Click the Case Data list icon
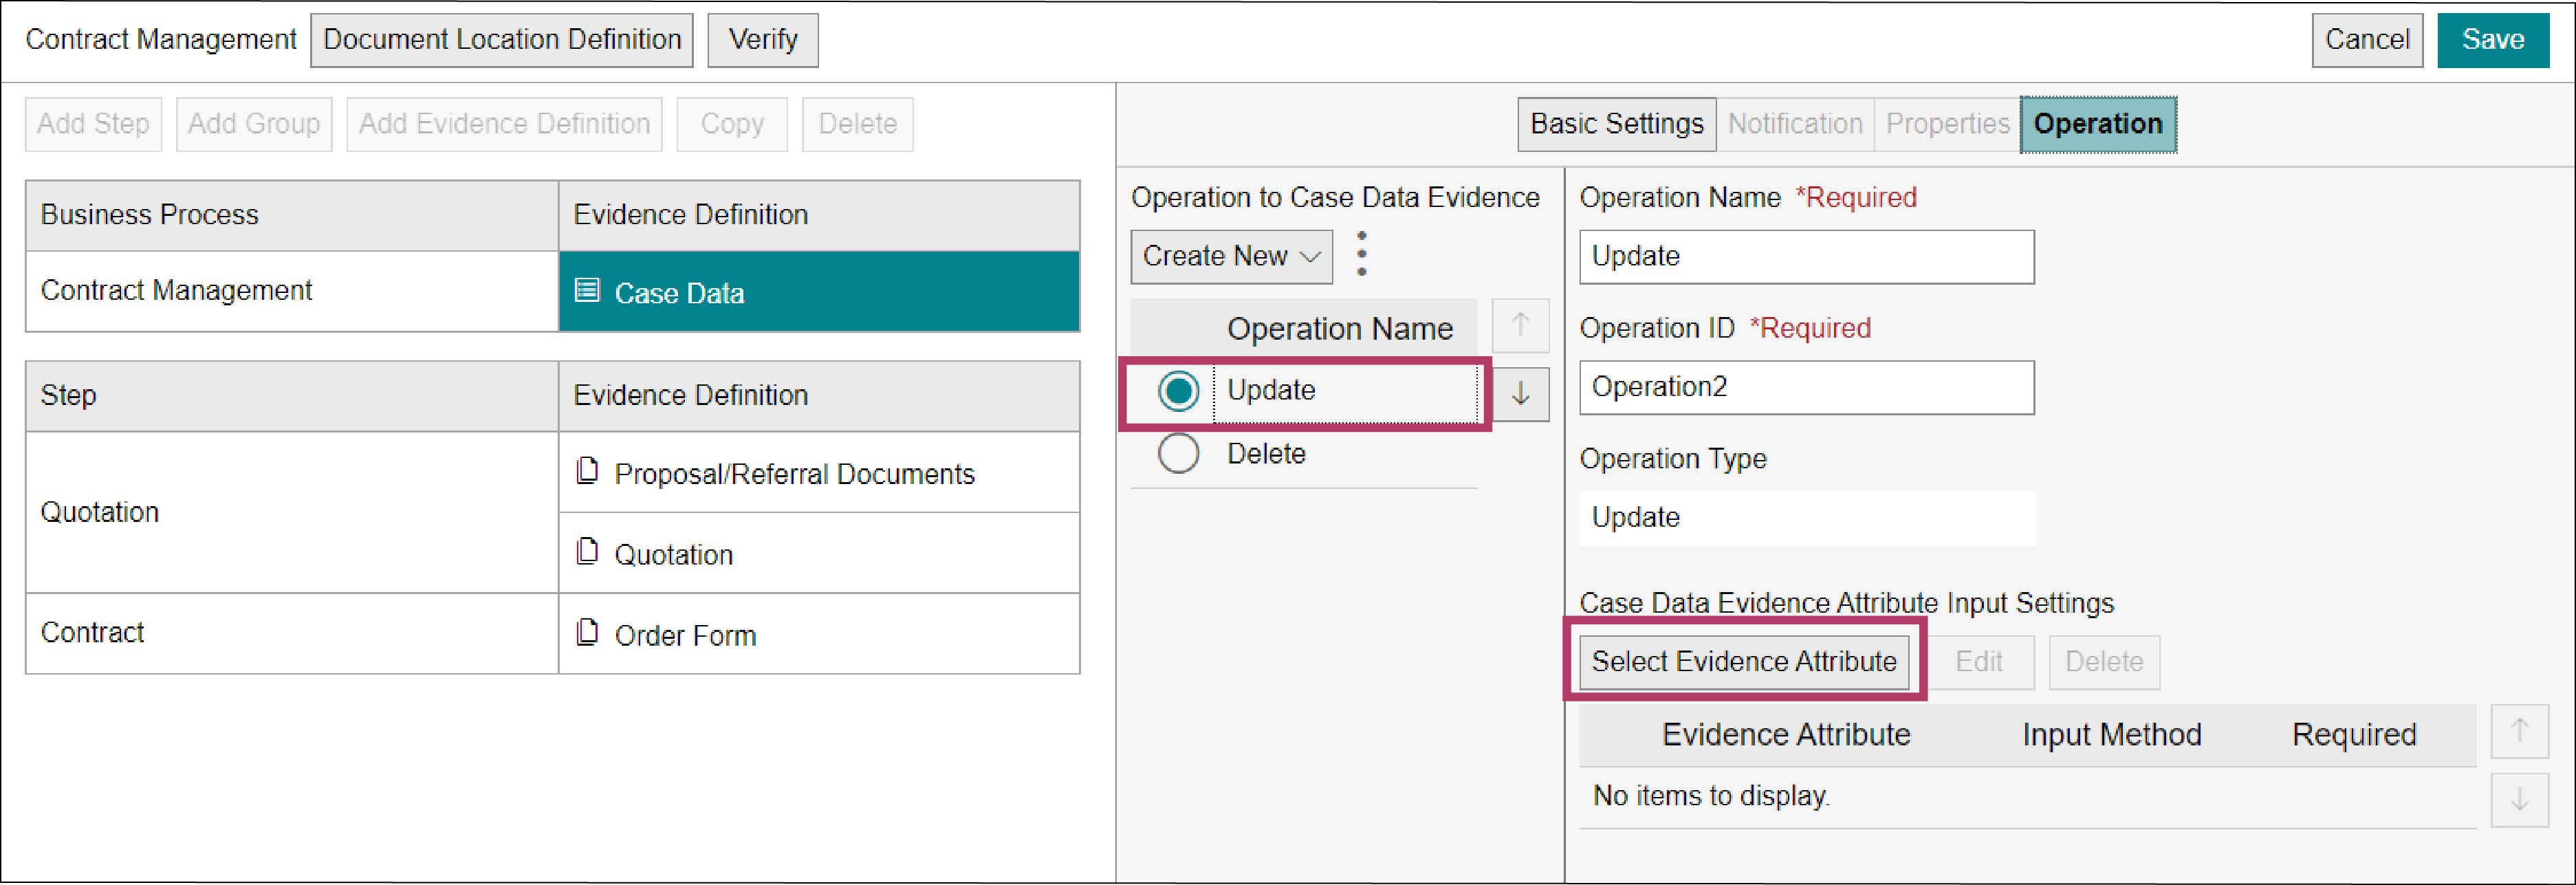 [x=587, y=291]
